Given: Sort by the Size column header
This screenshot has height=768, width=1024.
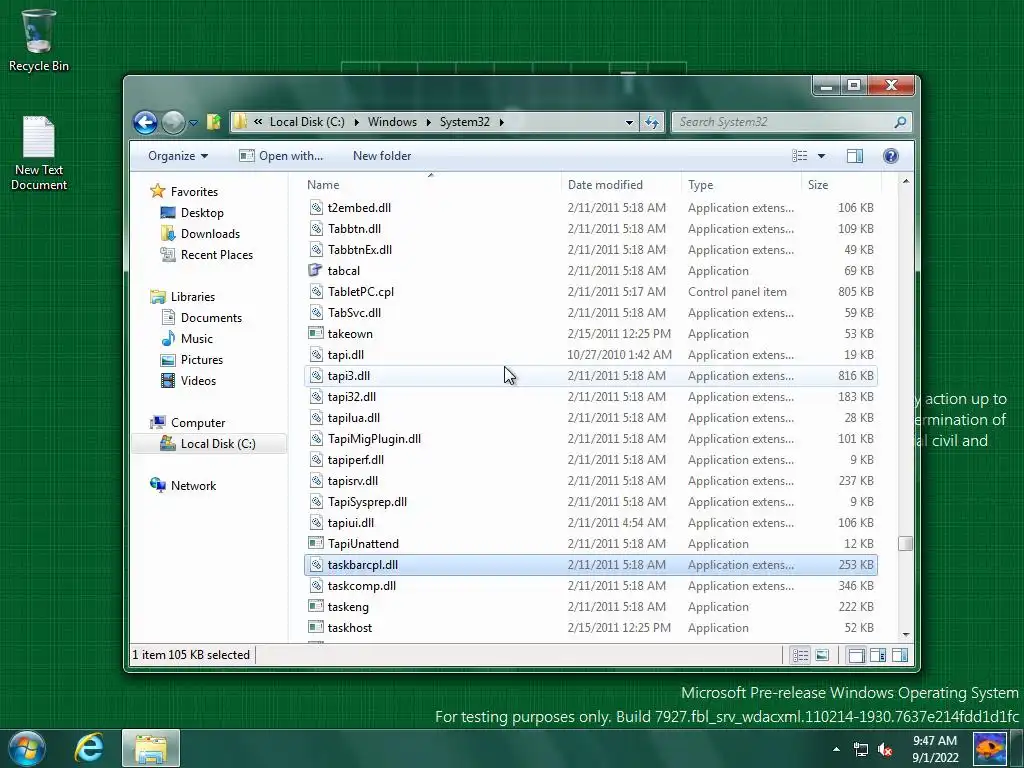Looking at the screenshot, I should point(841,185).
